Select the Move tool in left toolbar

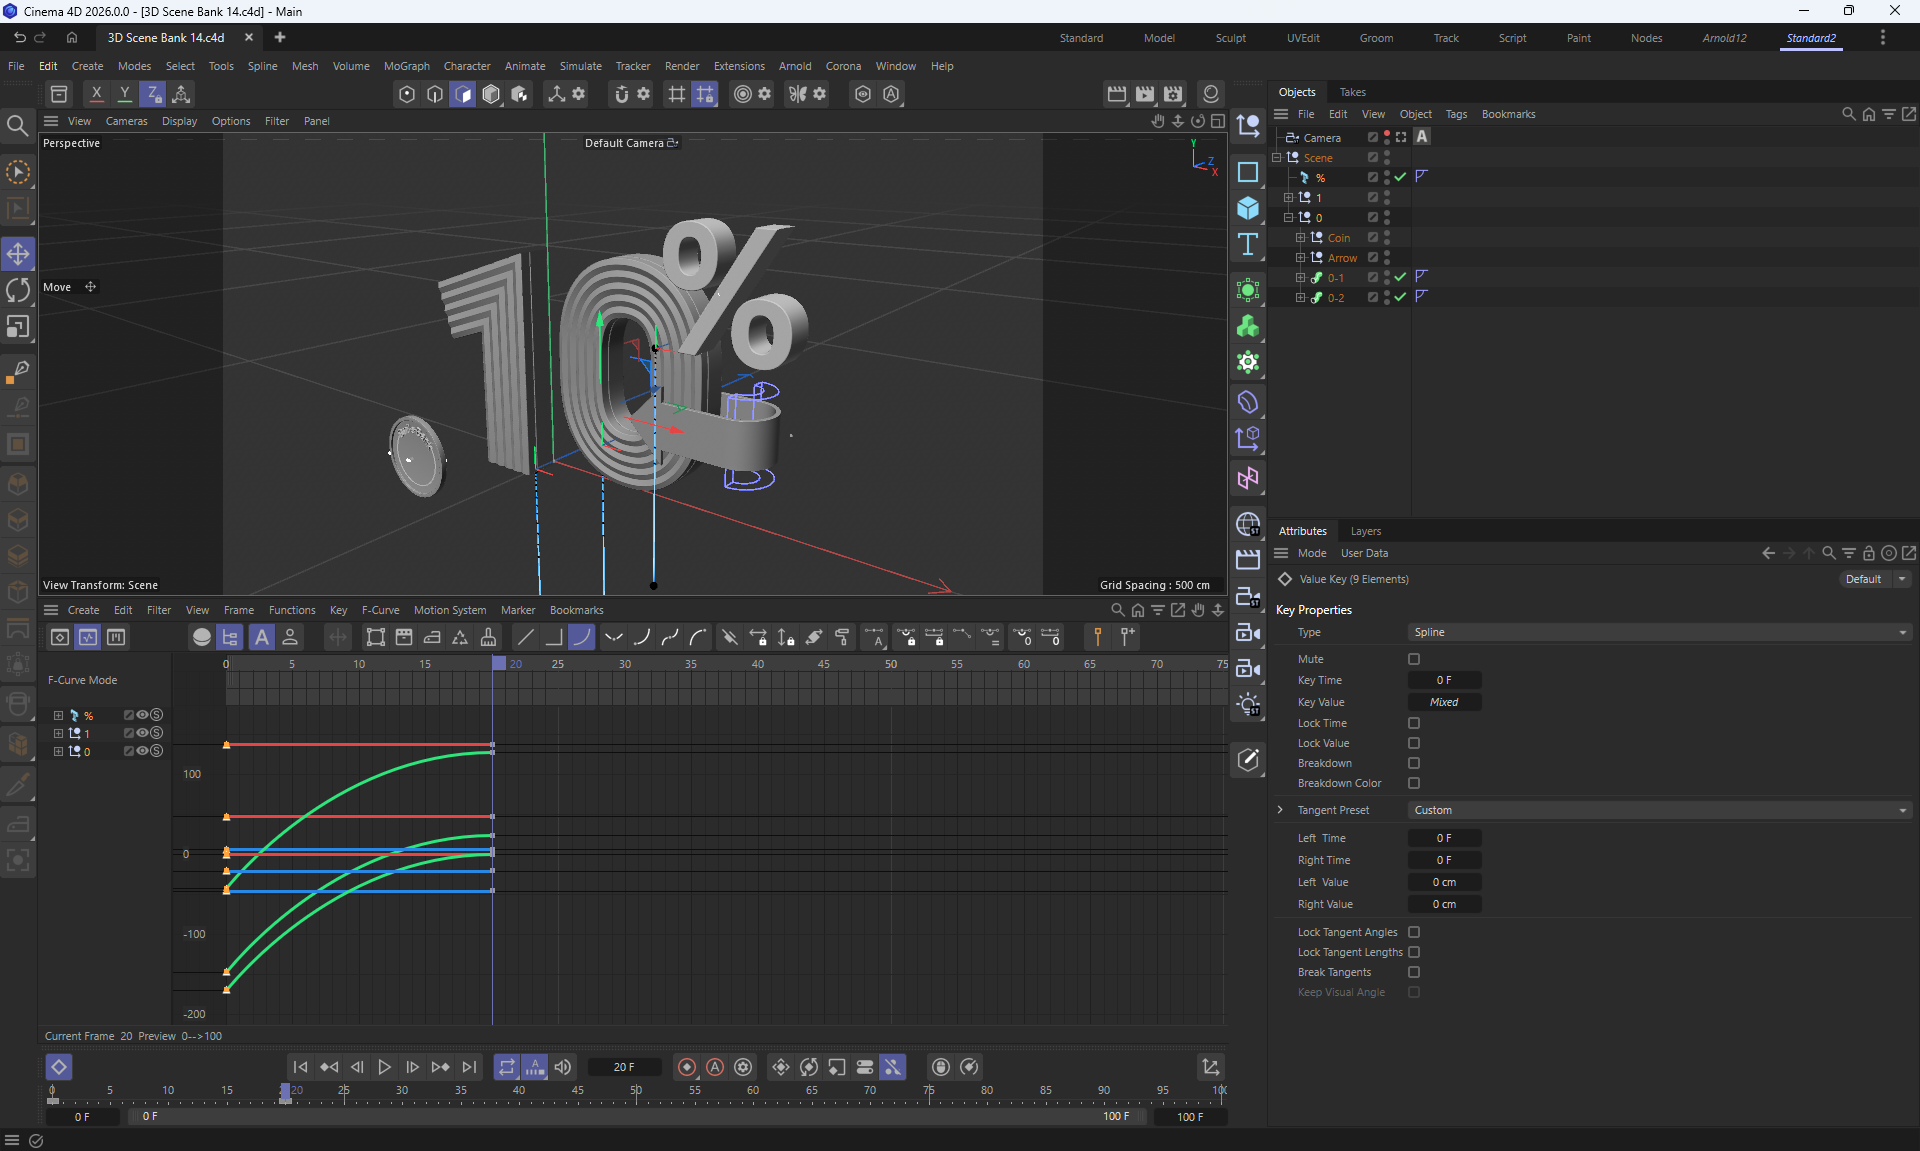(x=18, y=254)
